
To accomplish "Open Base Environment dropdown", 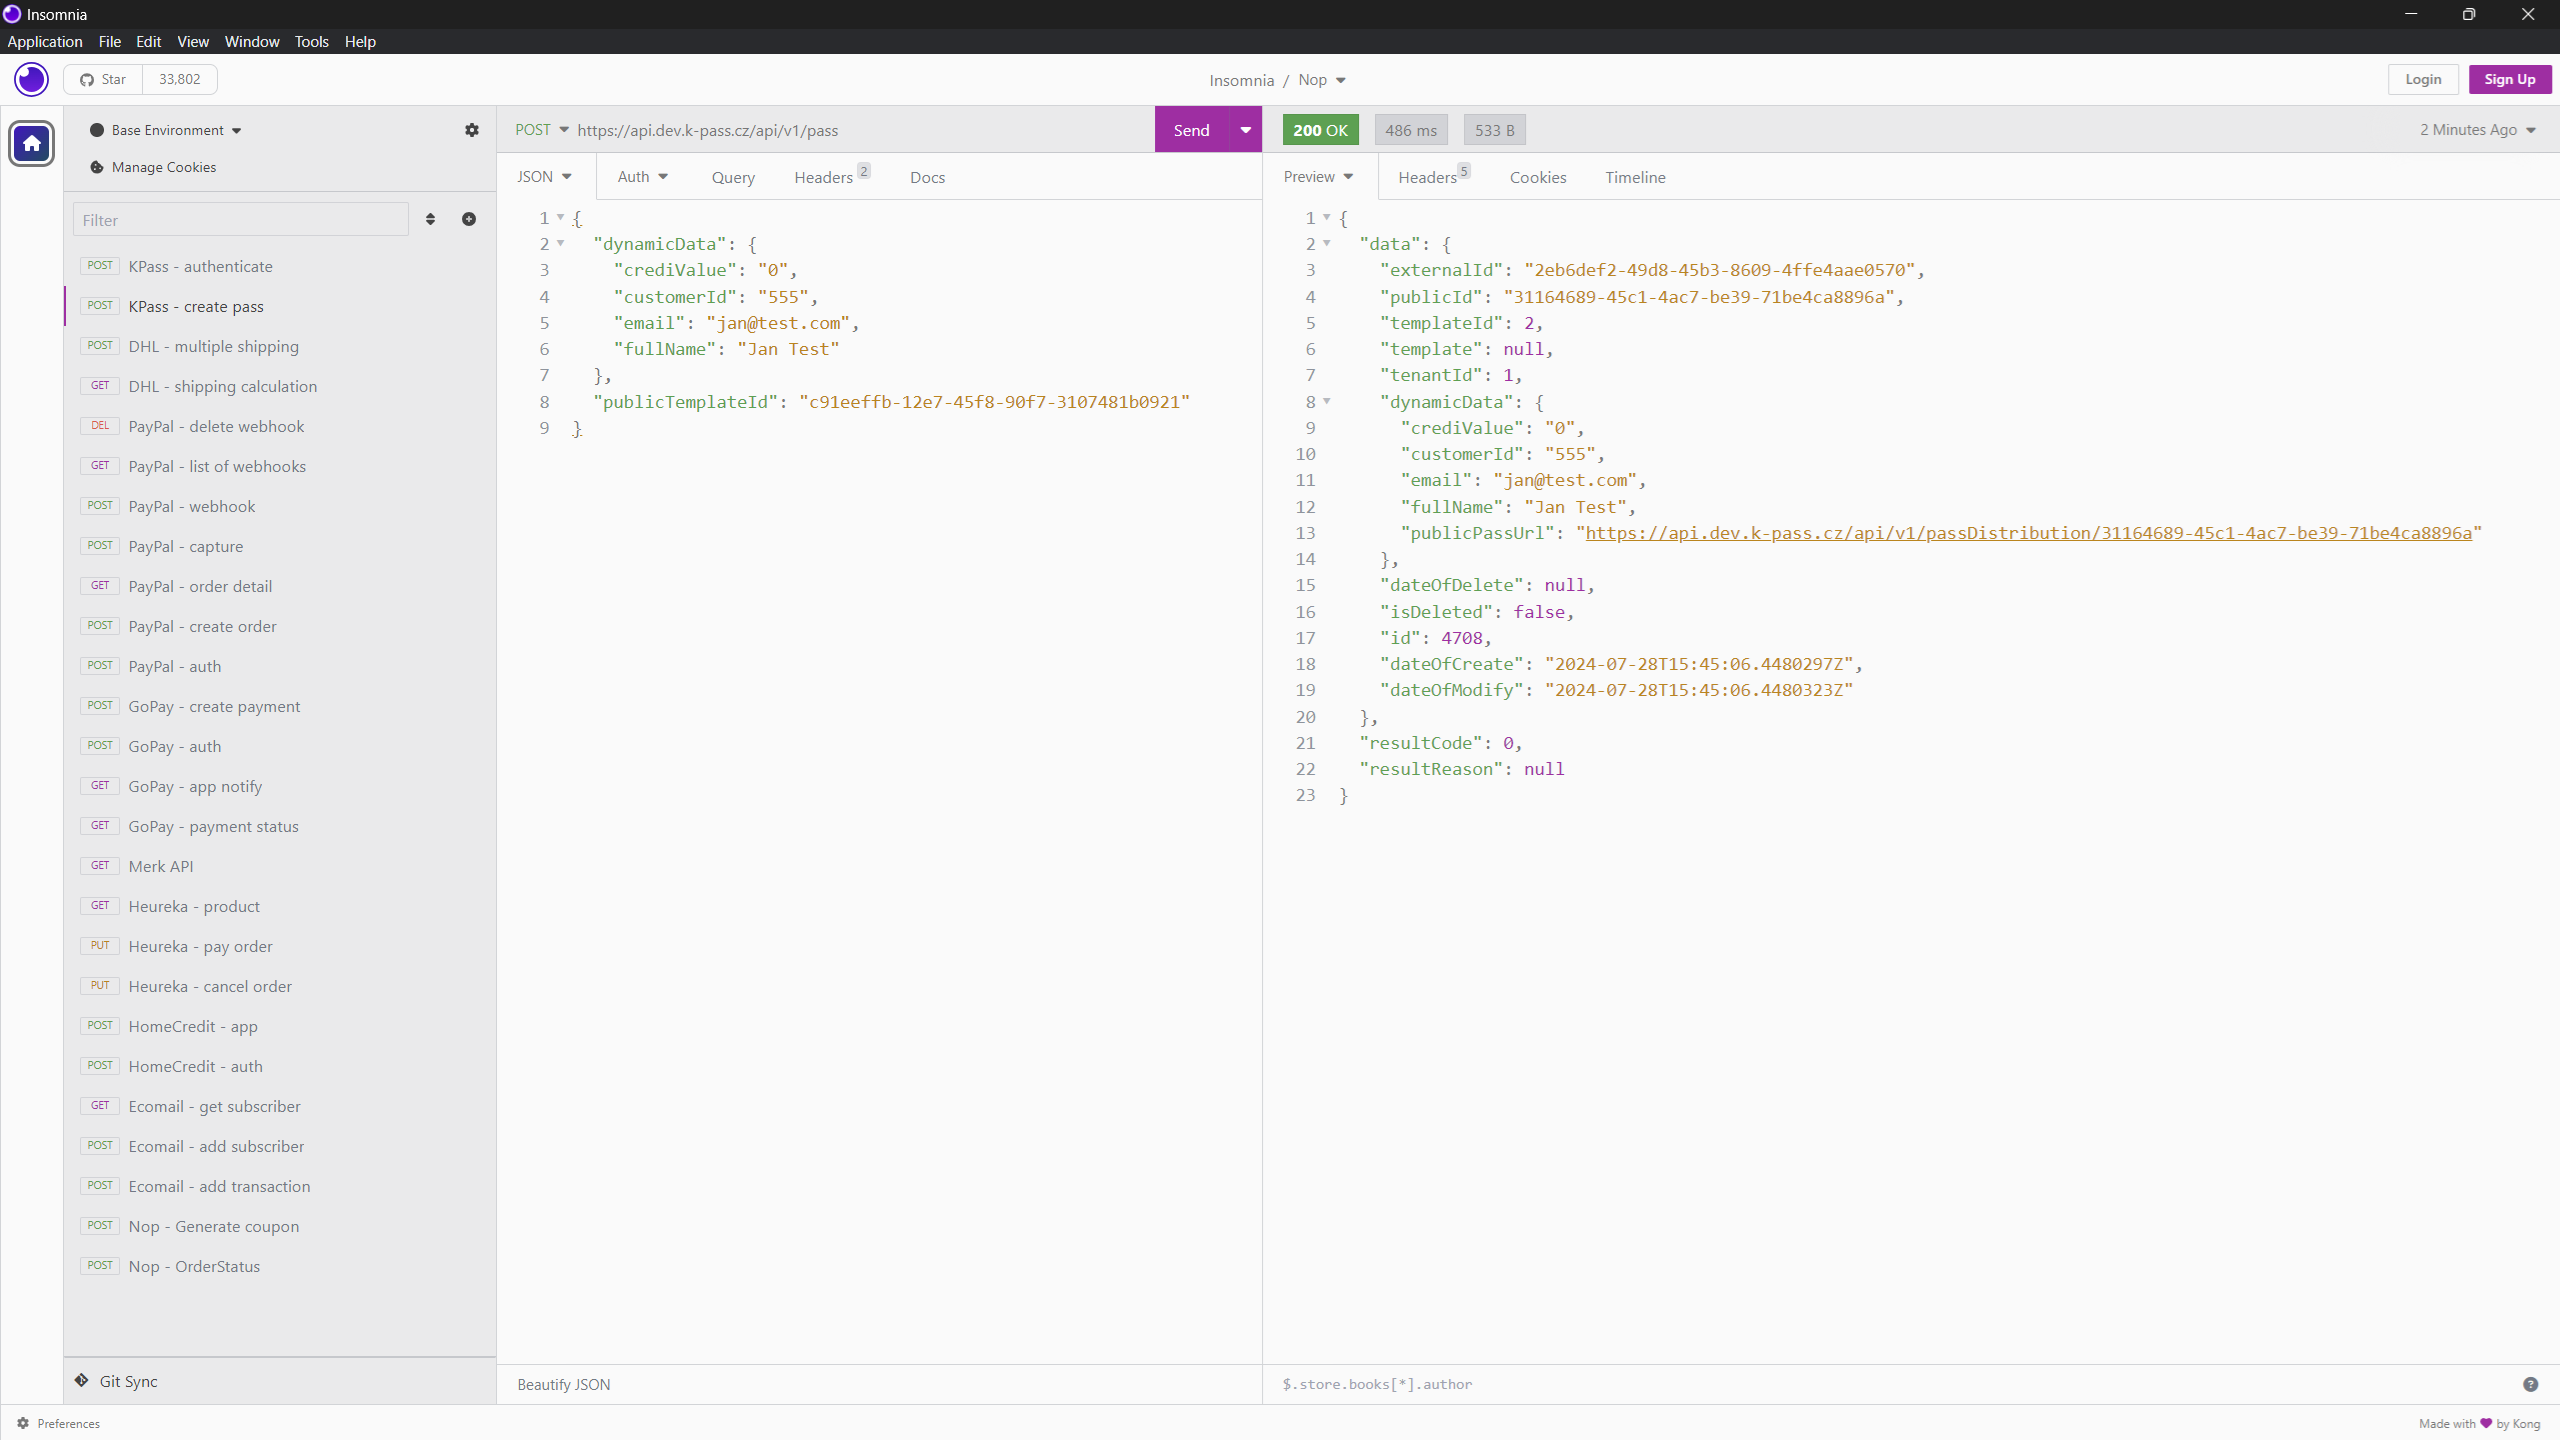I will point(176,130).
